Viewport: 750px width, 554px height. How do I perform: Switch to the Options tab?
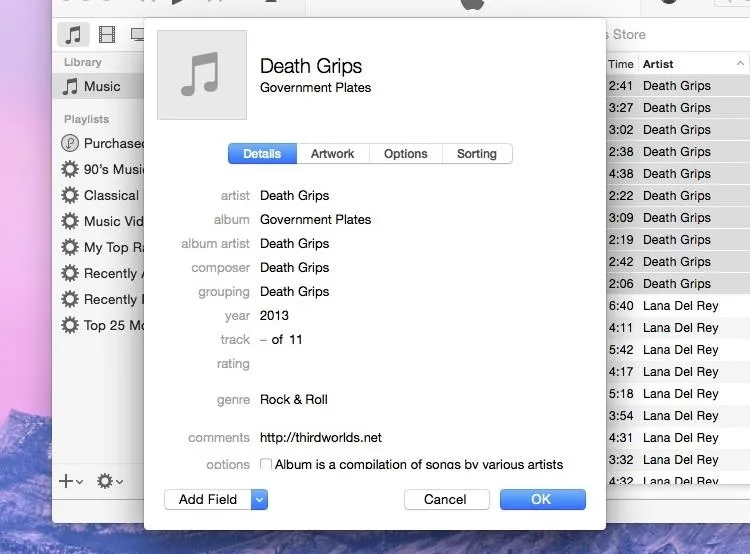point(406,154)
